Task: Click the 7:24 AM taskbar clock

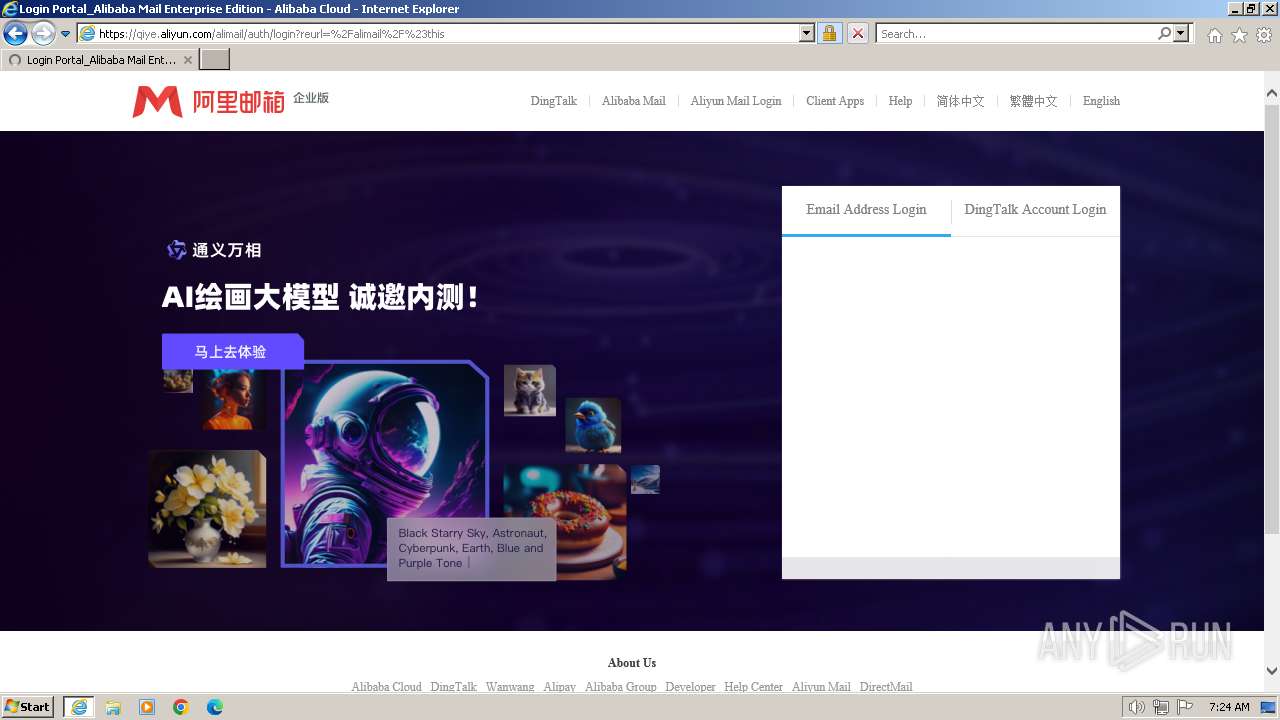Action: pos(1229,707)
